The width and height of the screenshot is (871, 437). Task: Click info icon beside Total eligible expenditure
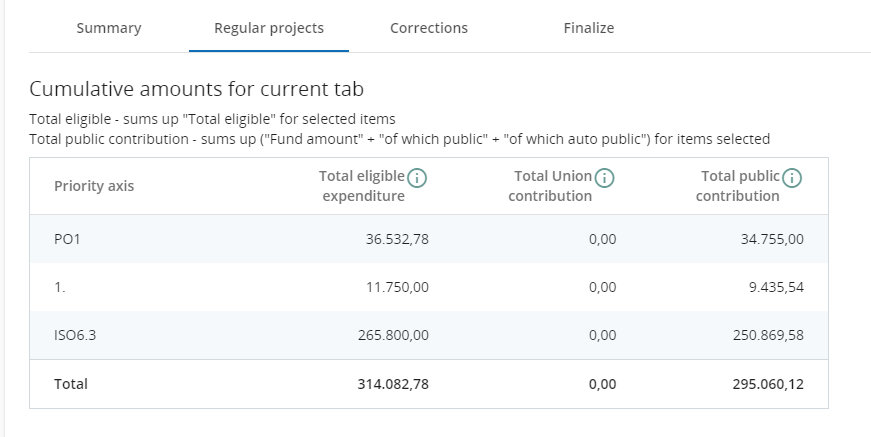tap(418, 178)
